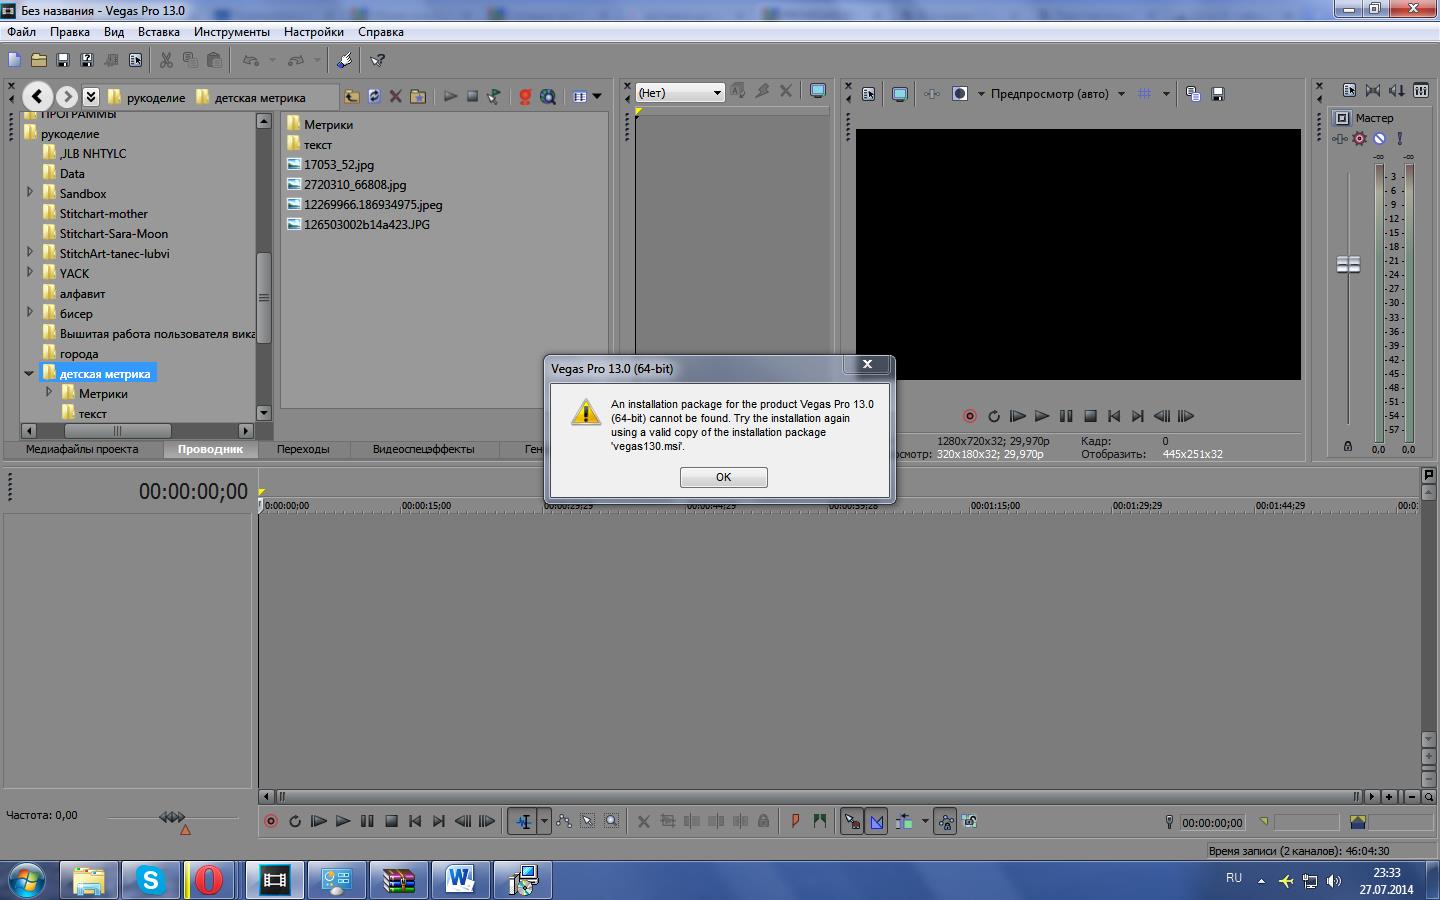Click the Master volume fader
1440x900 pixels.
tap(1349, 265)
